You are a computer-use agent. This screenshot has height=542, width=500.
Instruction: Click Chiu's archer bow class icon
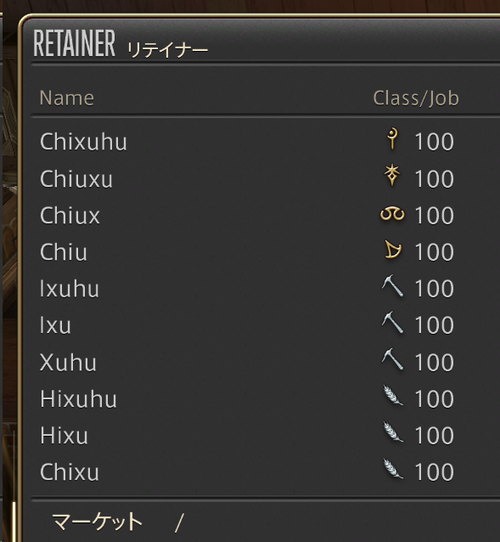(x=393, y=250)
